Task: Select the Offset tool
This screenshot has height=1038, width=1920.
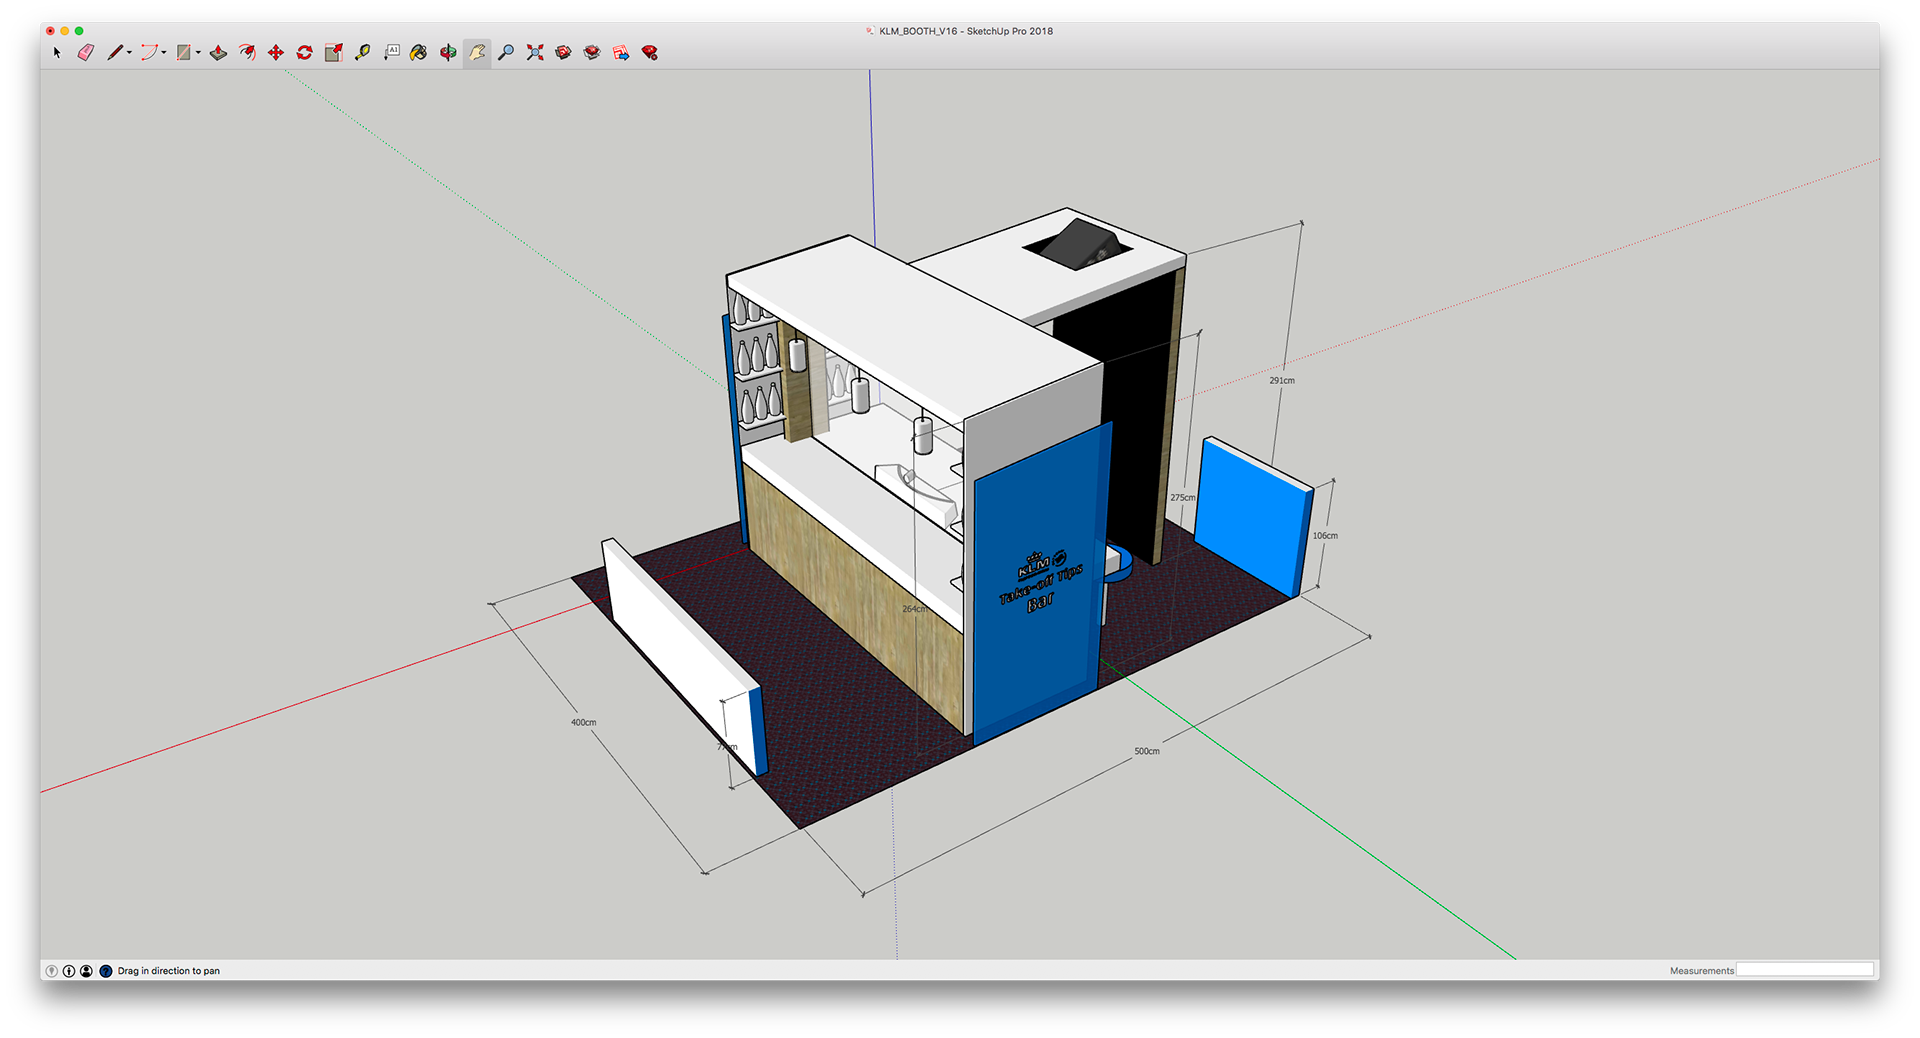Action: (247, 52)
